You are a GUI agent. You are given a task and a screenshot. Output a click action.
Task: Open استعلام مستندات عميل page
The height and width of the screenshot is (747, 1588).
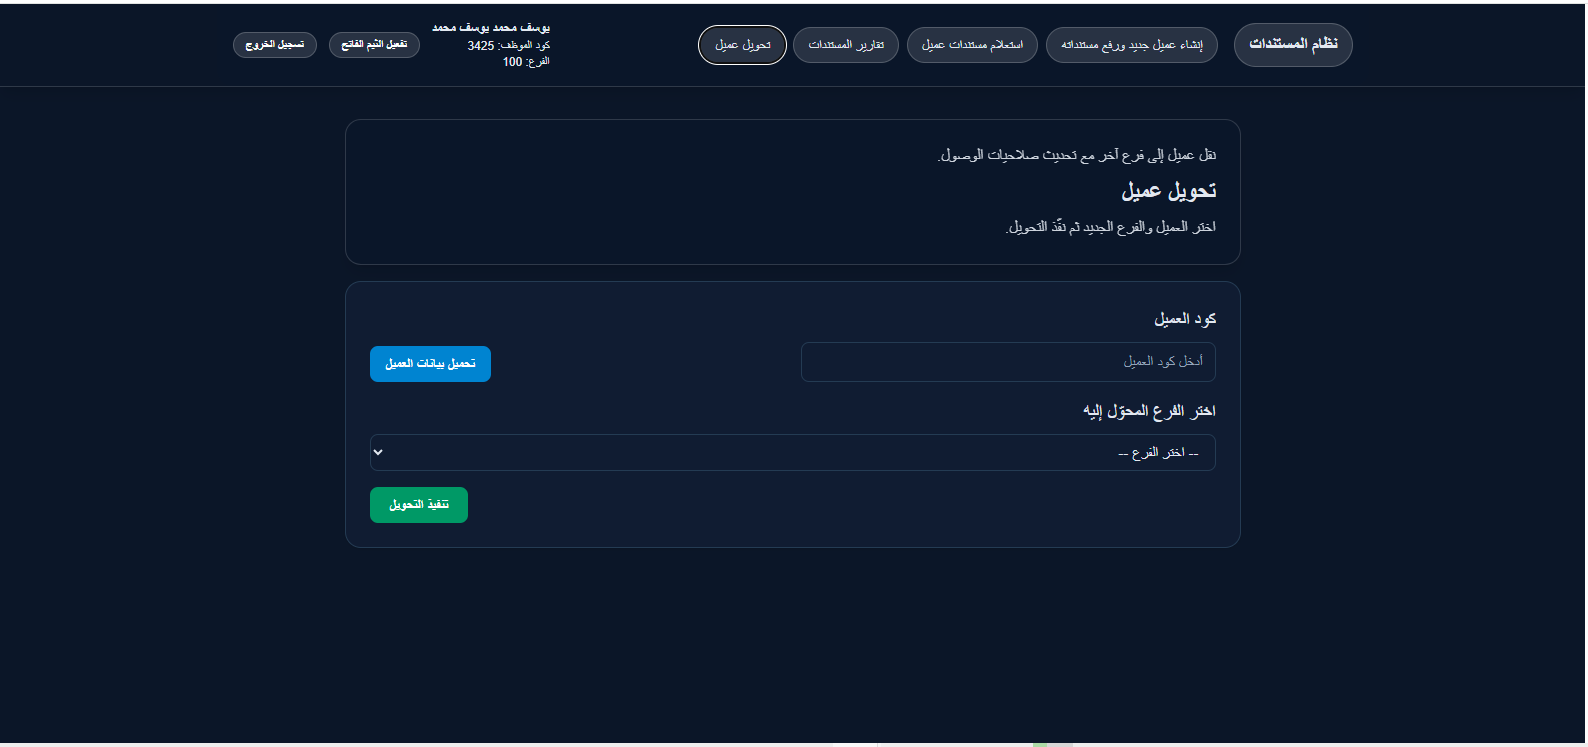click(972, 45)
